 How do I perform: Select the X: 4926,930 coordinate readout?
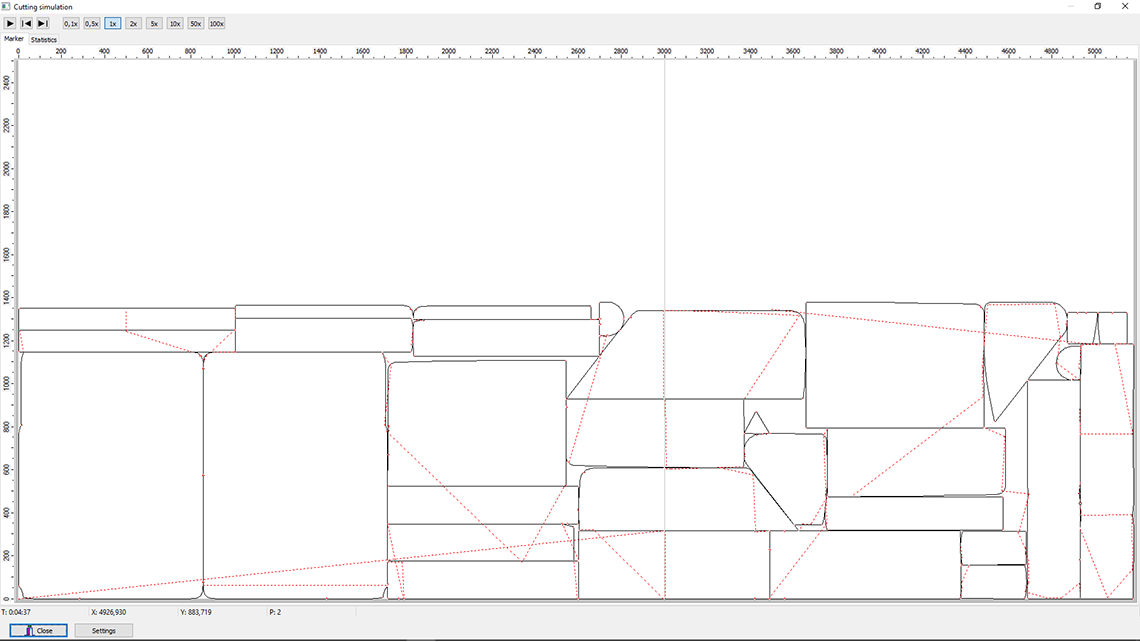pos(108,612)
